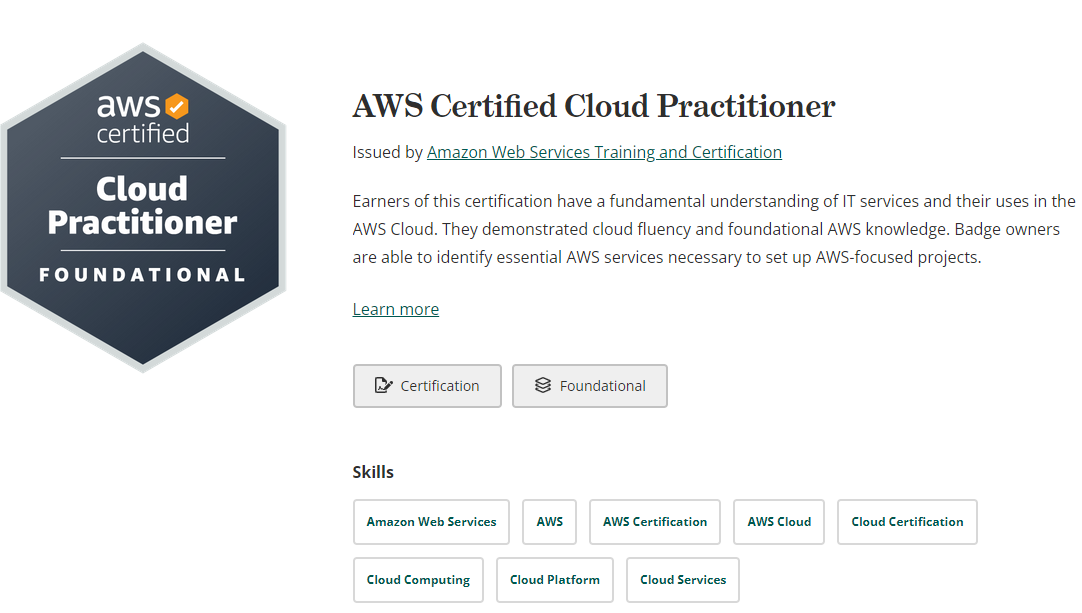This screenshot has width=1082, height=613.
Task: Select the Cloud Platform skill tag
Action: [x=554, y=579]
